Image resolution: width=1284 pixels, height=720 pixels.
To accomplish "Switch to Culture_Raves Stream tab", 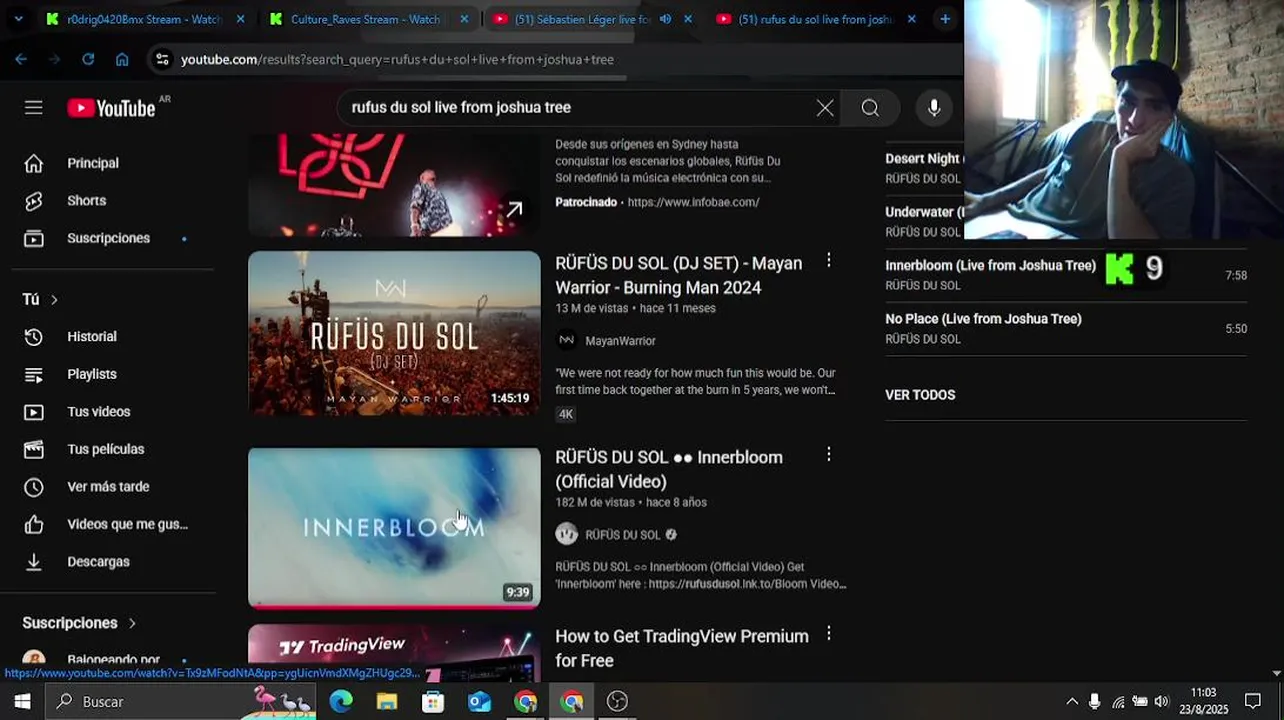I will (x=366, y=19).
